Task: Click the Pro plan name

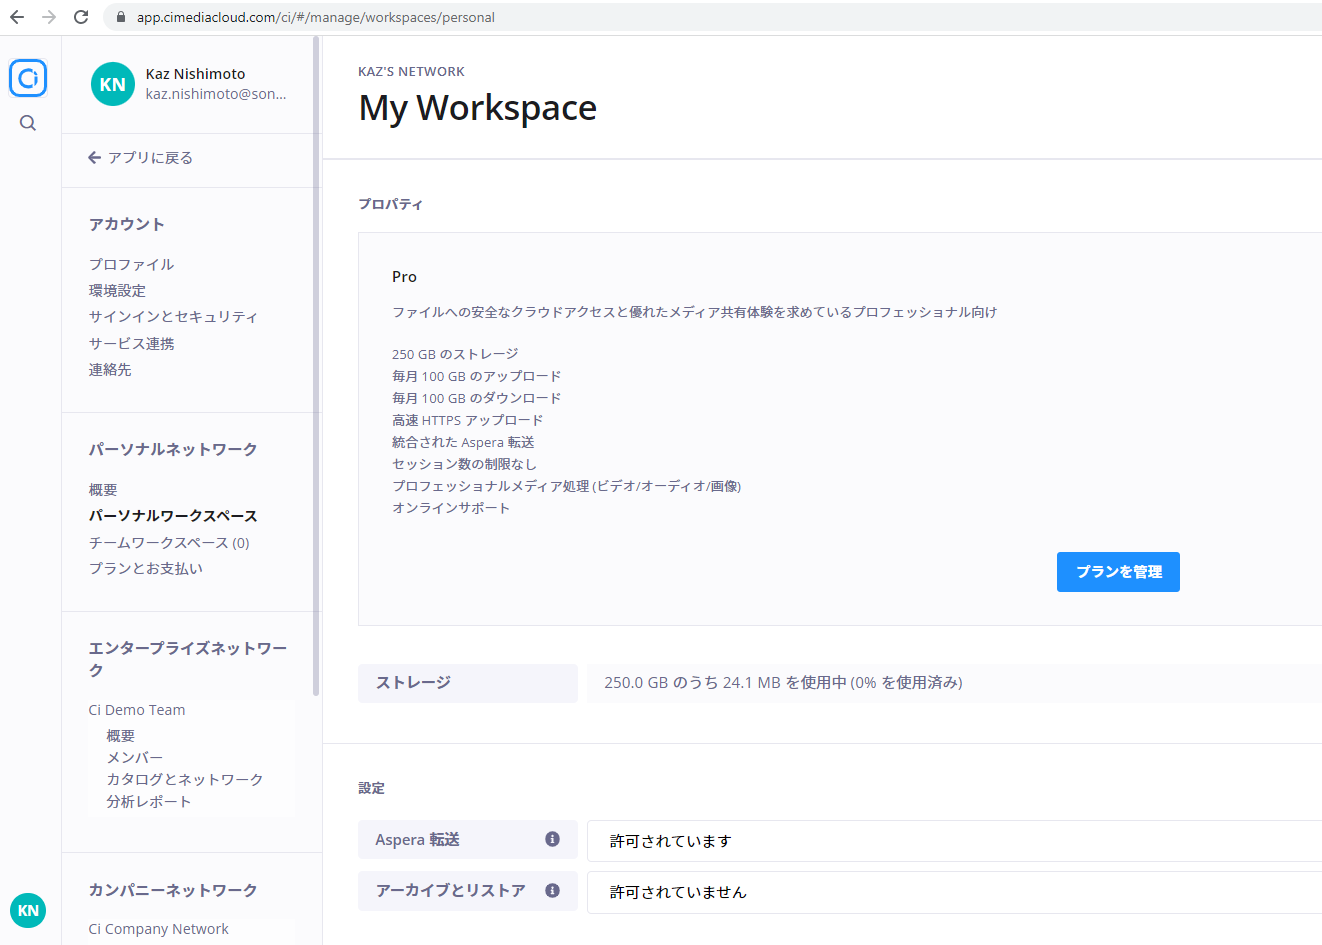Action: 404,277
